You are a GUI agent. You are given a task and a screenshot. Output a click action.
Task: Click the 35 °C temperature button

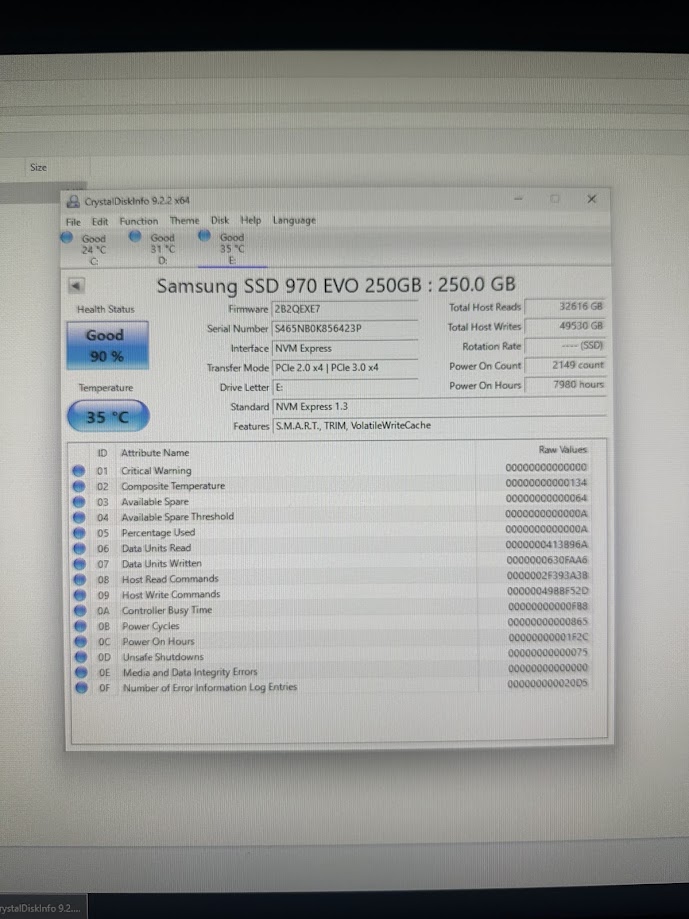108,416
